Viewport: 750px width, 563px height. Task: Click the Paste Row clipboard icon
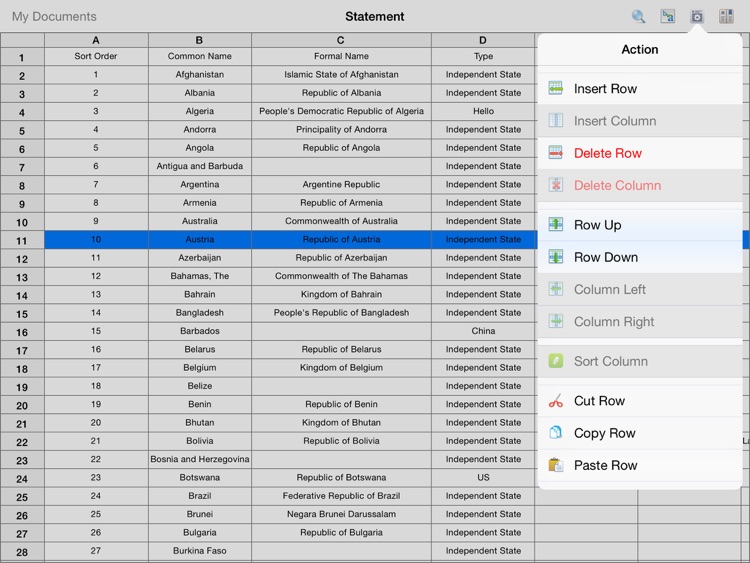coord(556,465)
